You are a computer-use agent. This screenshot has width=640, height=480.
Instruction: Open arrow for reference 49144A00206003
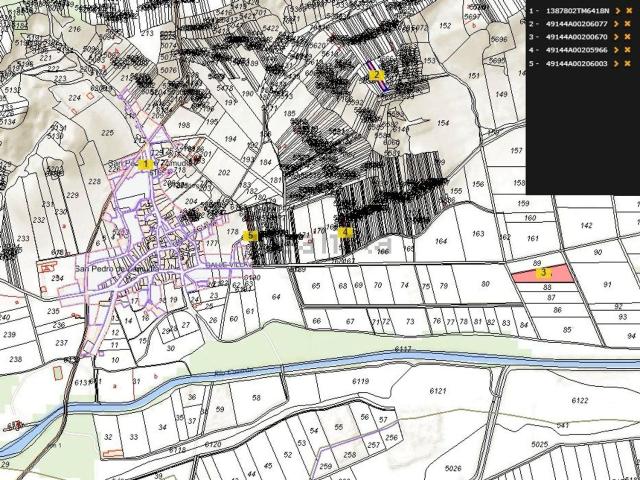(x=616, y=64)
